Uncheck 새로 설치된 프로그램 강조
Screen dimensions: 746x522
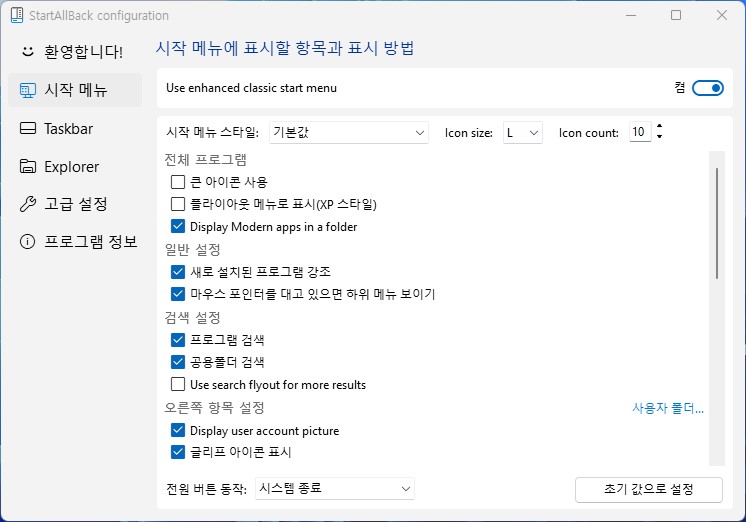pyautogui.click(x=177, y=272)
